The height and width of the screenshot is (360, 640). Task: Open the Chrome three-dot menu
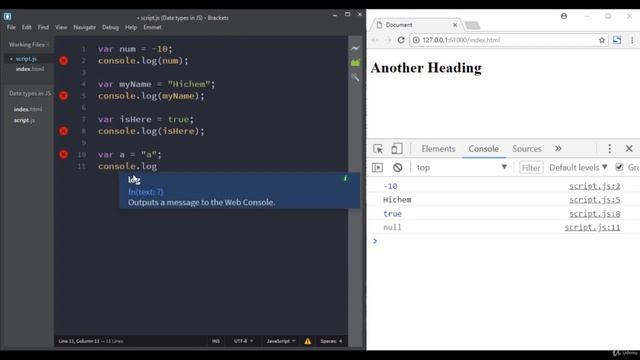632,40
